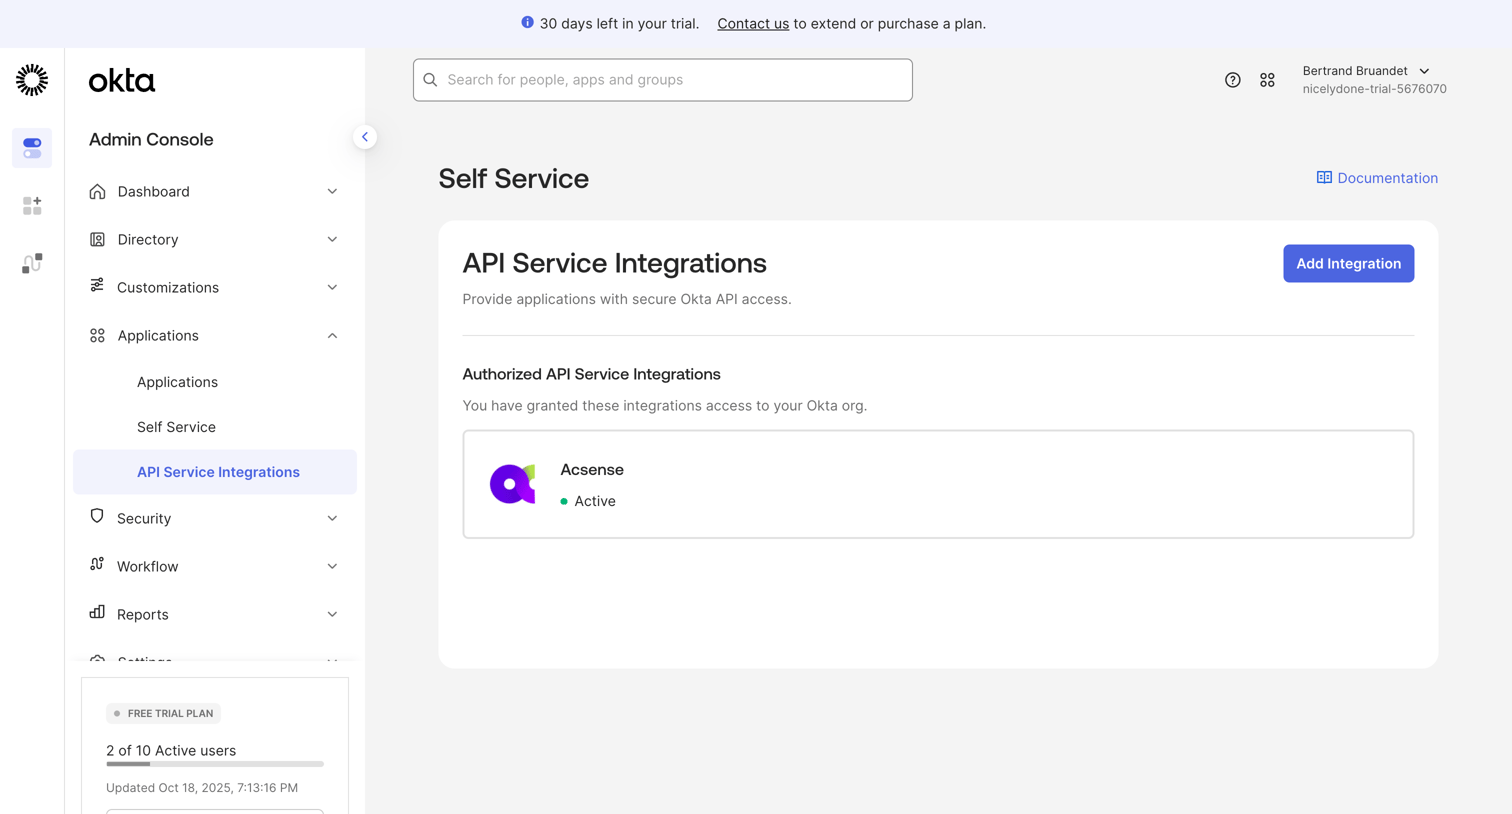This screenshot has width=1512, height=814.
Task: Expand the Customizations chevron
Action: pos(332,287)
